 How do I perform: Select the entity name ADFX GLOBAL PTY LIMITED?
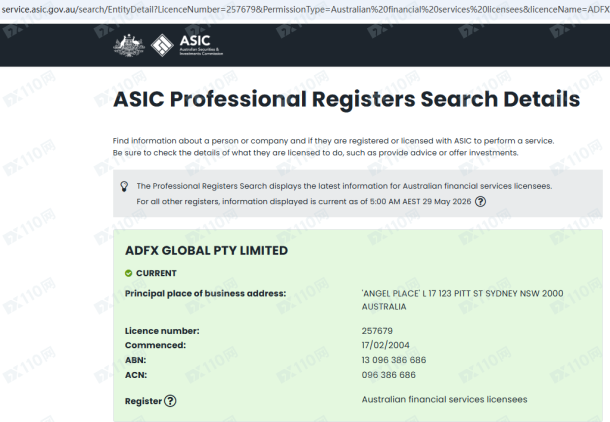coord(207,251)
